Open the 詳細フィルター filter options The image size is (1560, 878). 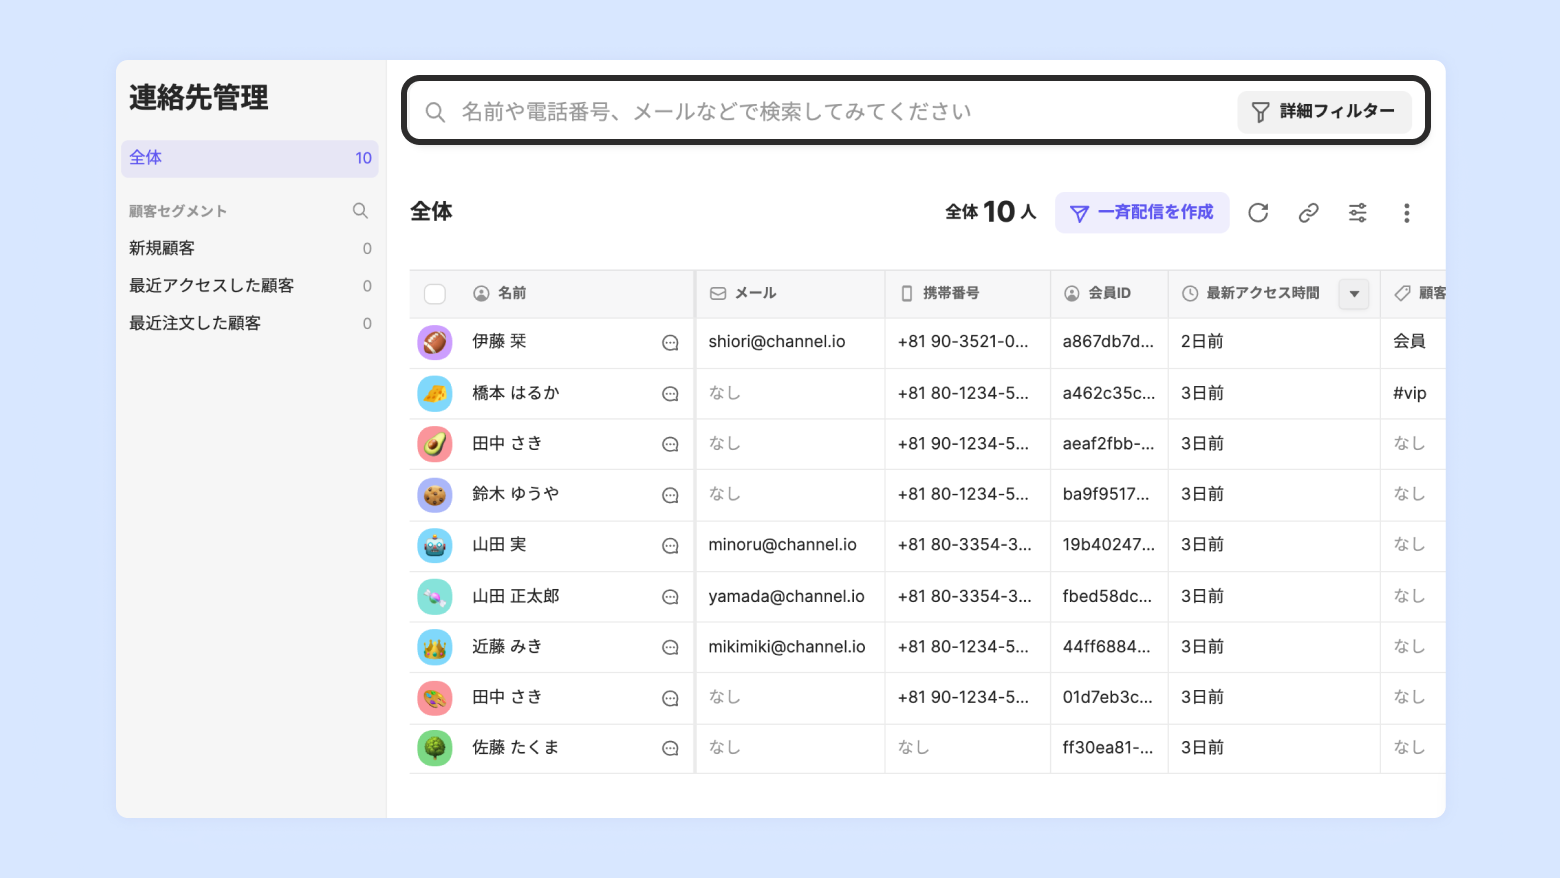[x=1323, y=112]
